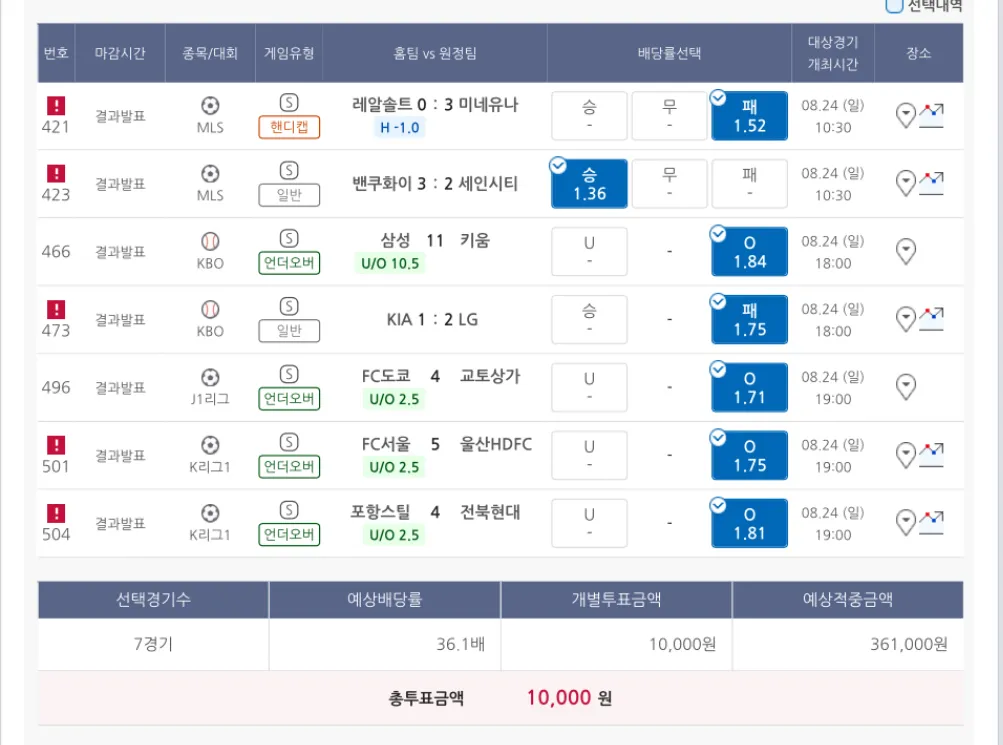Click the location pin for match 496
The width and height of the screenshot is (1003, 745).
tap(906, 387)
